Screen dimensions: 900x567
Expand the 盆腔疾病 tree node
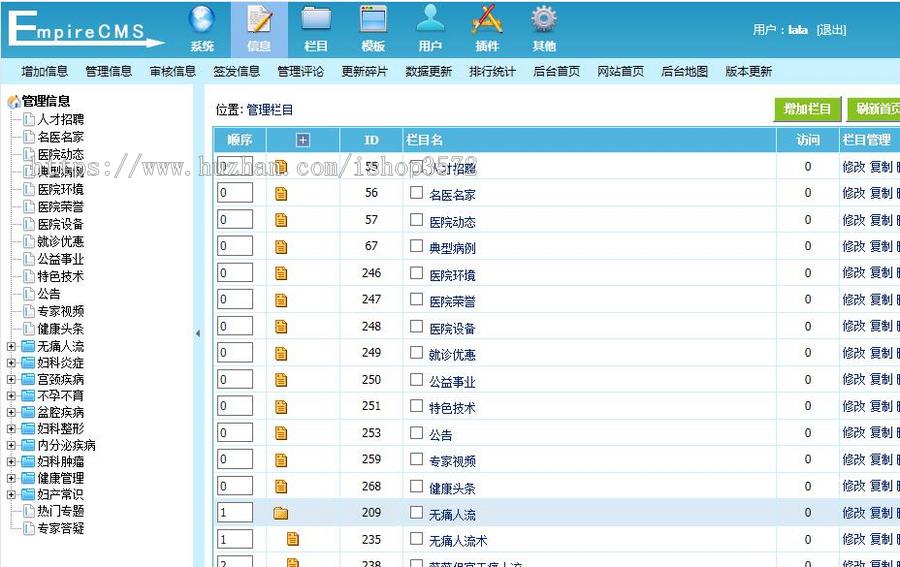pyautogui.click(x=11, y=413)
